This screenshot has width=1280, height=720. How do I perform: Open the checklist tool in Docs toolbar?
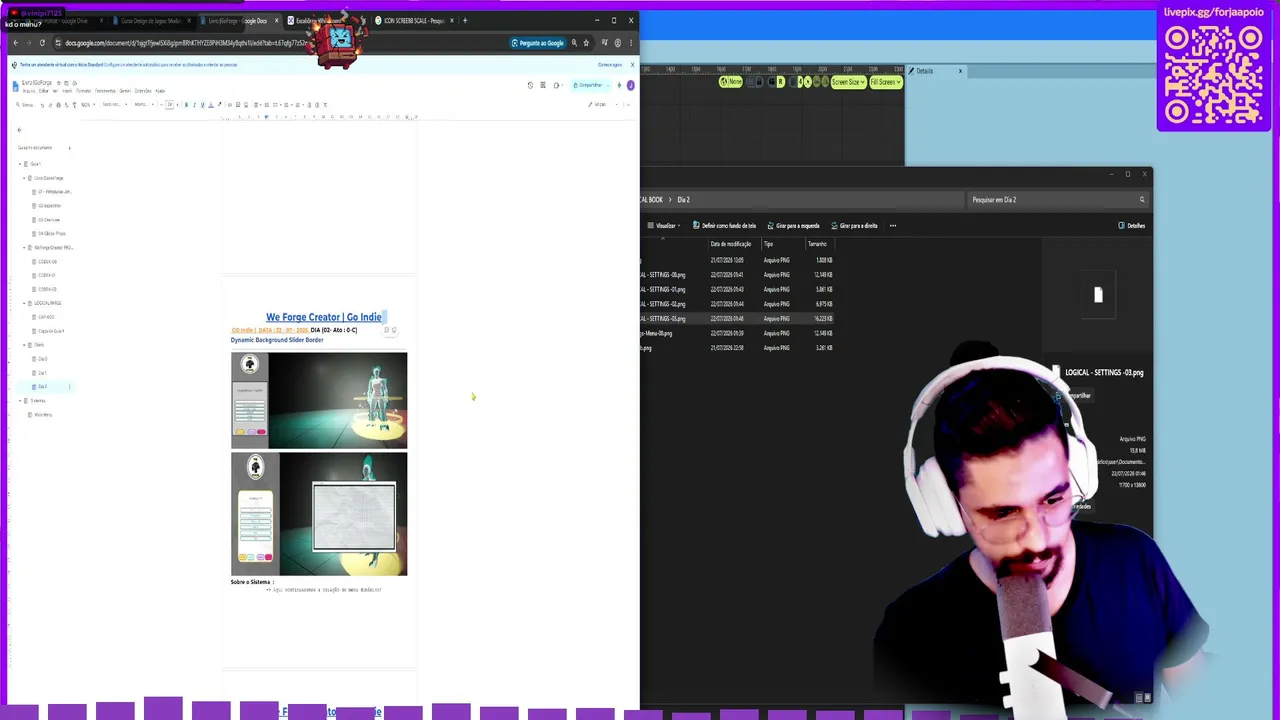pos(275,105)
